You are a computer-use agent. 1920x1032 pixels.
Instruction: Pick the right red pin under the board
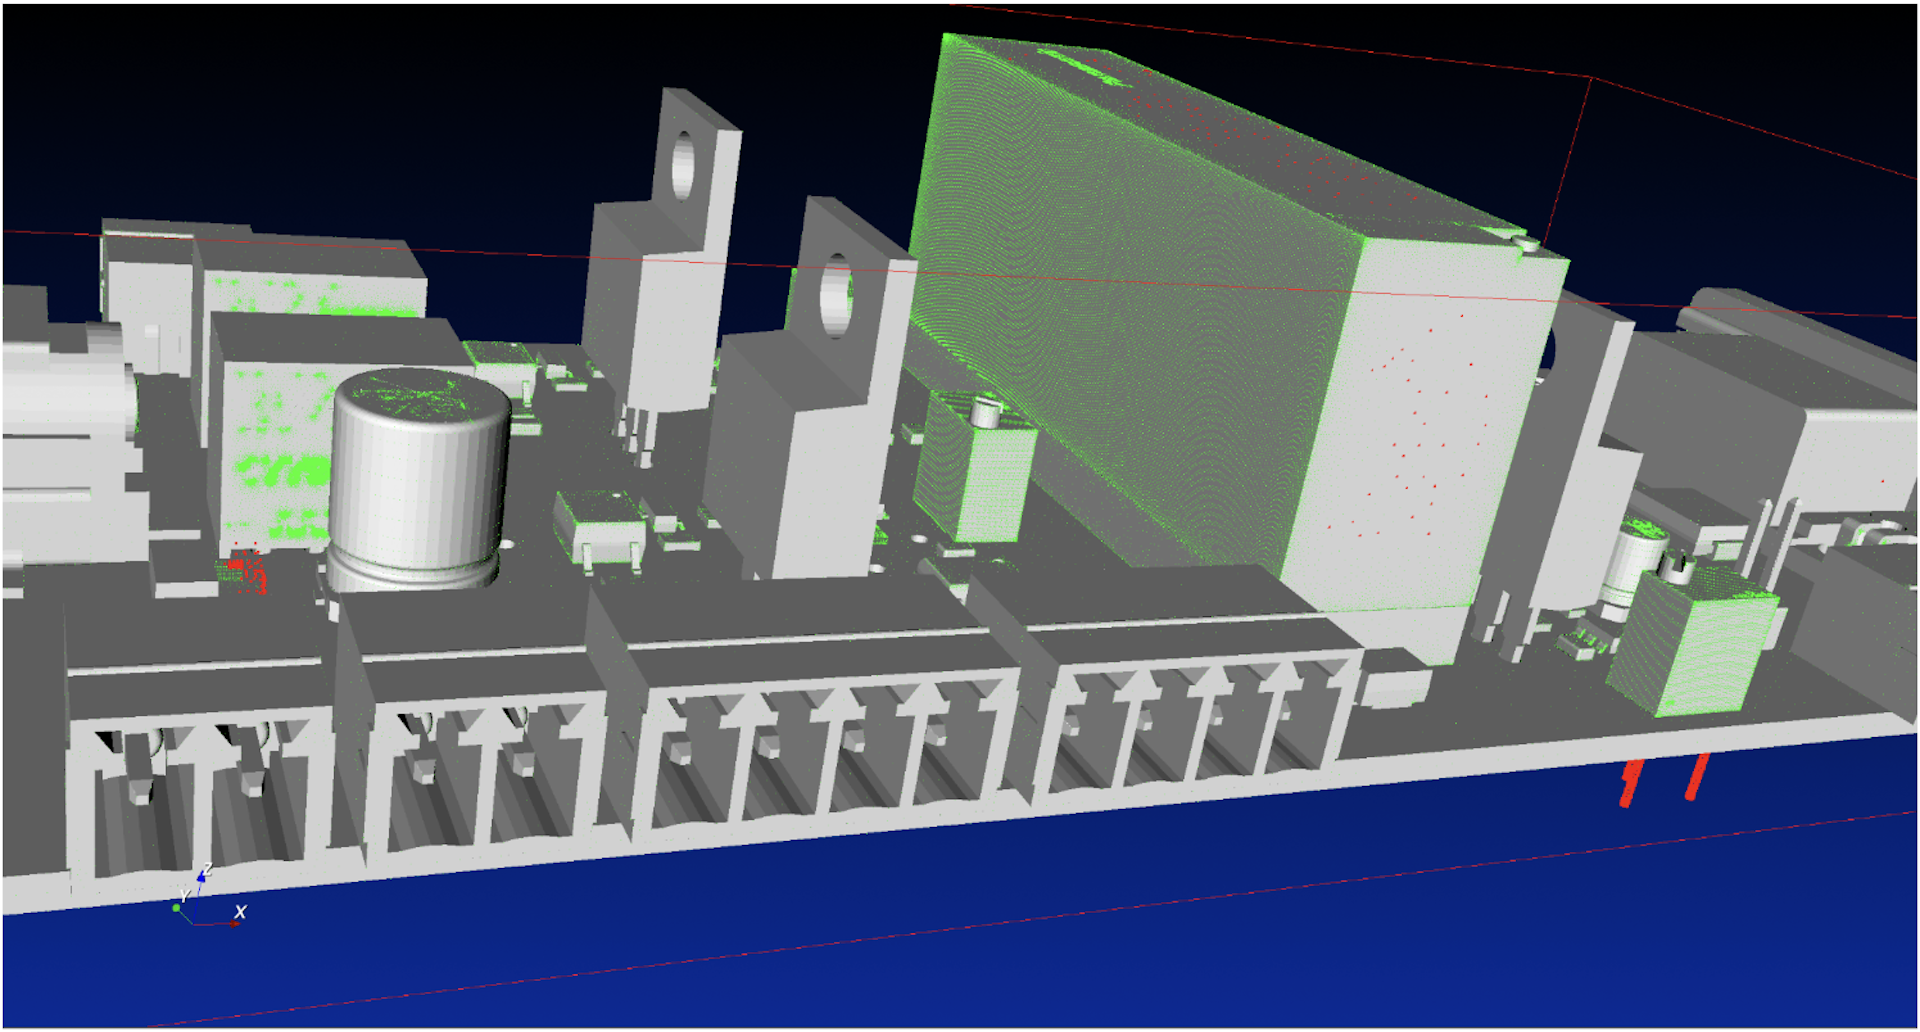(1696, 778)
